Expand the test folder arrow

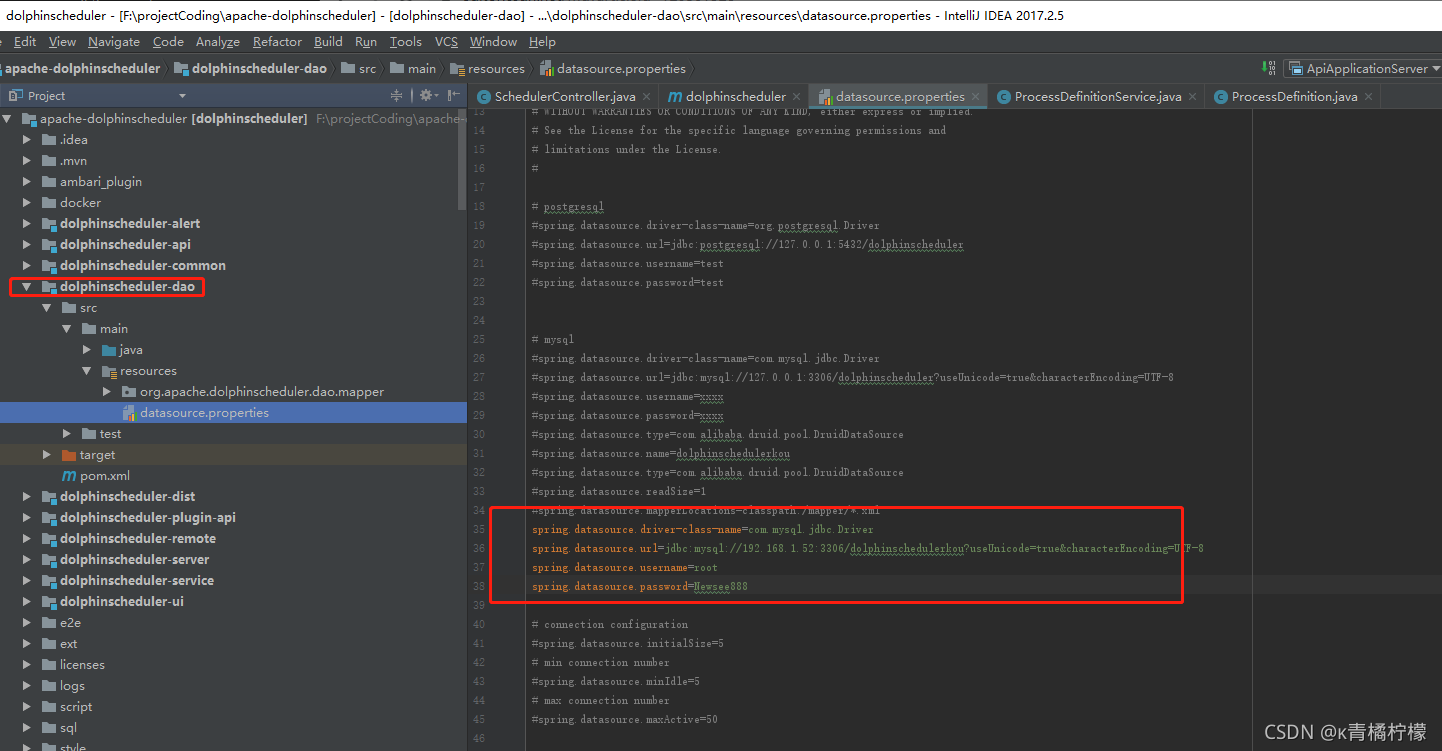coord(67,434)
